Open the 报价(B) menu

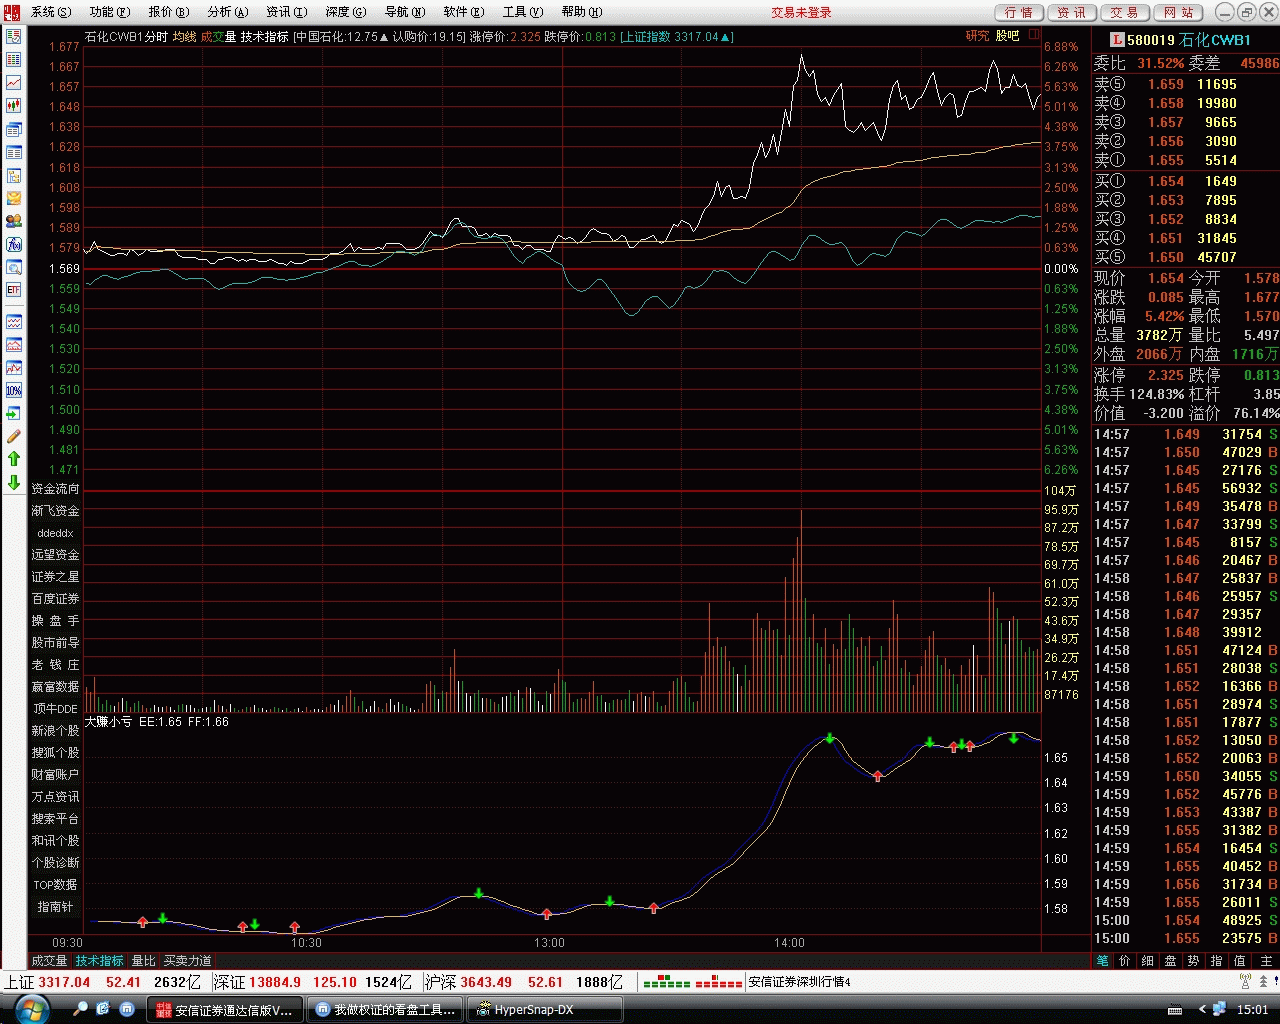[x=169, y=12]
